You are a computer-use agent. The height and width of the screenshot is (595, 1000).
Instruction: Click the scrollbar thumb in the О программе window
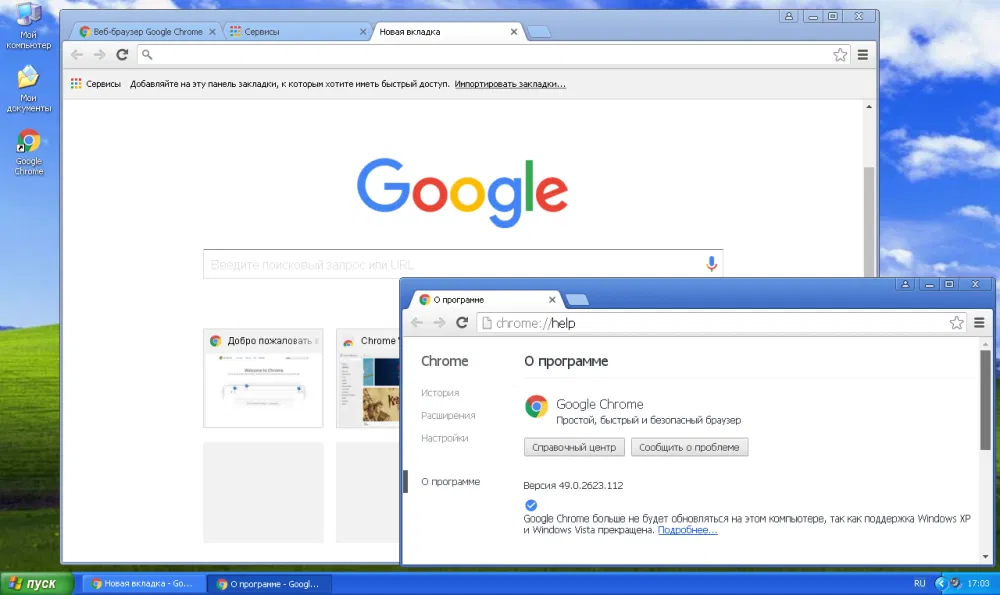(x=985, y=400)
